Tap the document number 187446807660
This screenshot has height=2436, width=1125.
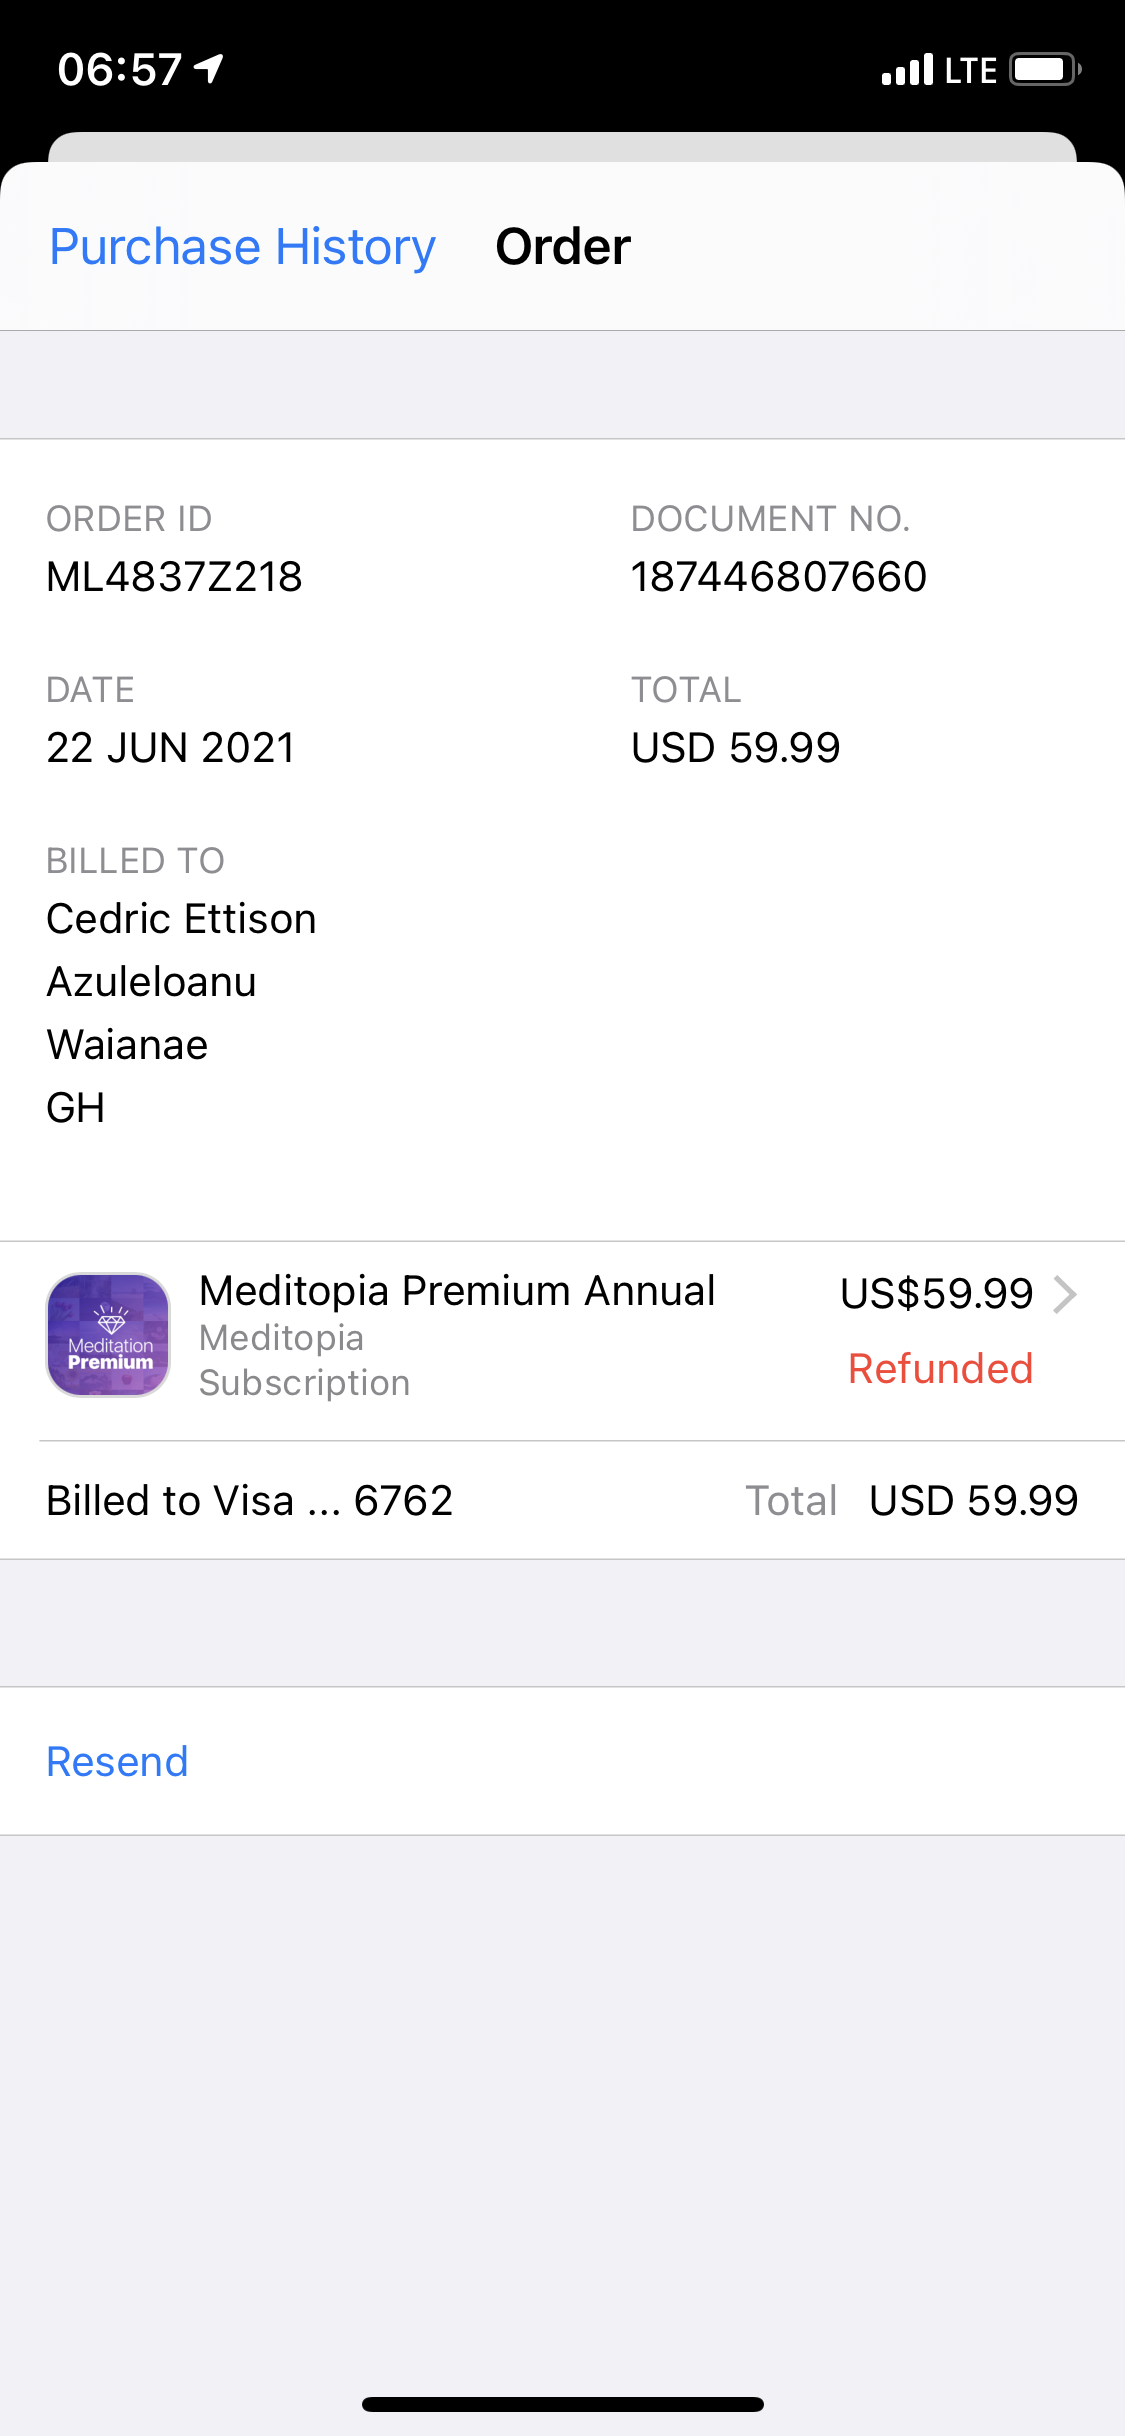click(x=779, y=577)
